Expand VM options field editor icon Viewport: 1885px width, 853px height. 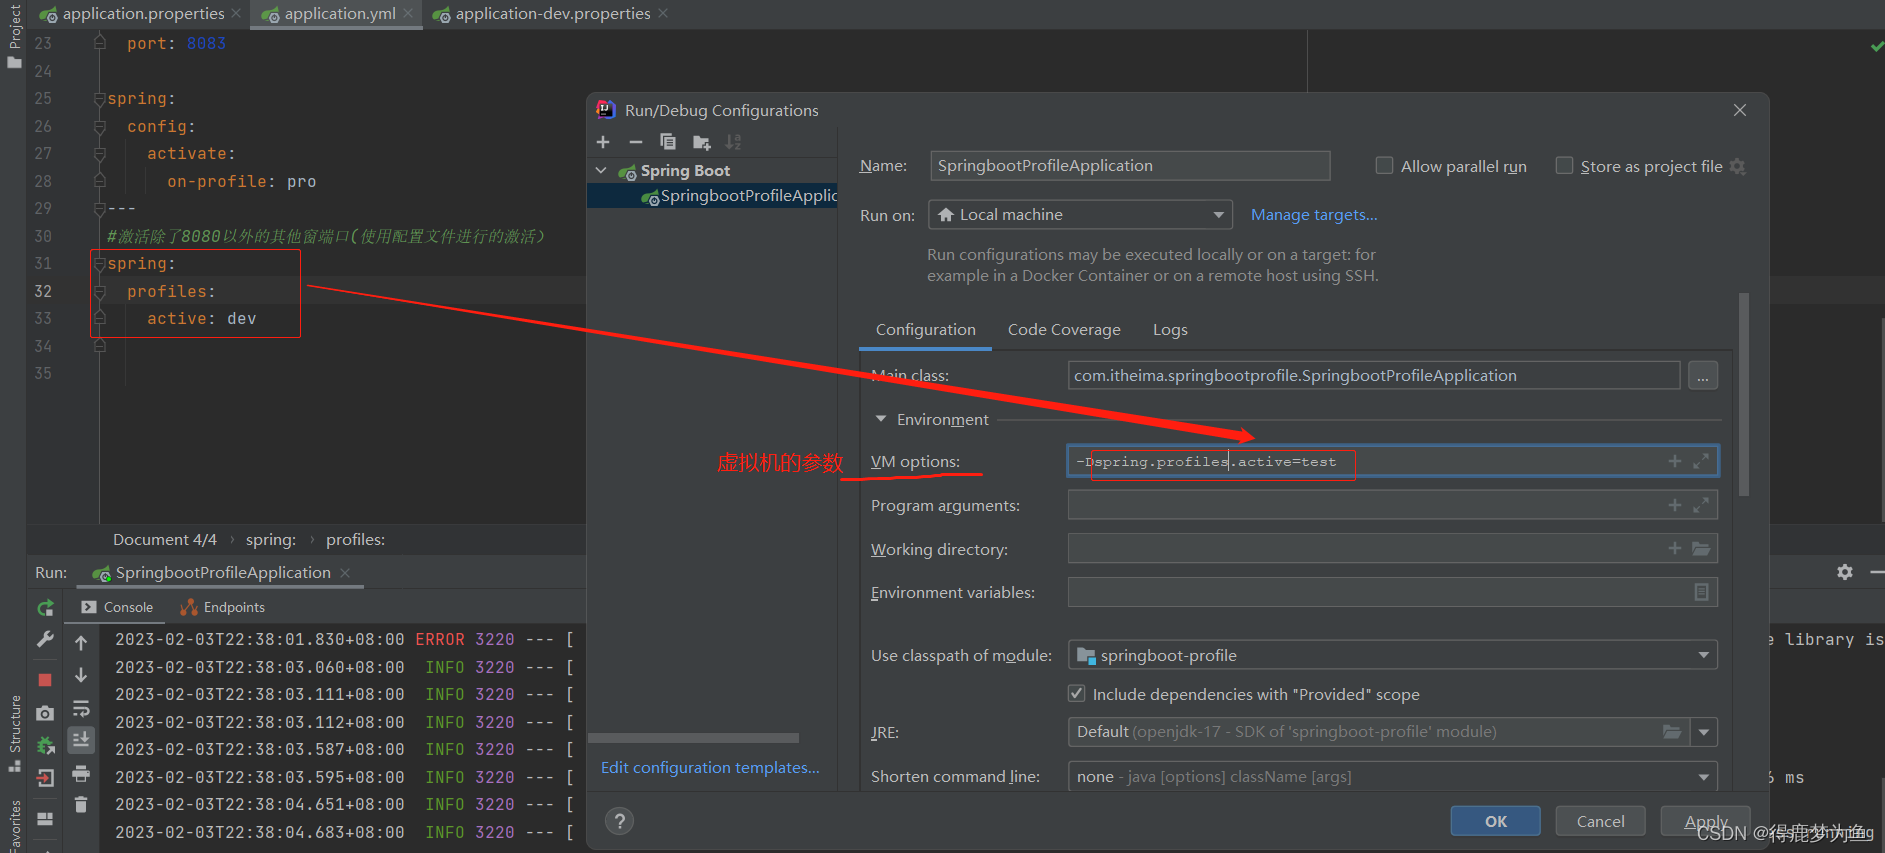[1700, 461]
